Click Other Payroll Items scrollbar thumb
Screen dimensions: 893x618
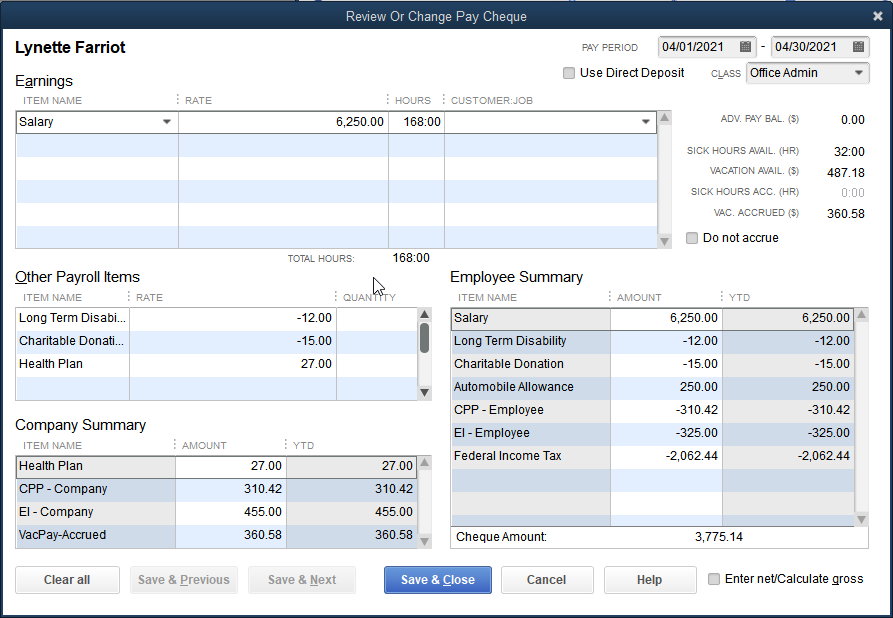coord(424,338)
